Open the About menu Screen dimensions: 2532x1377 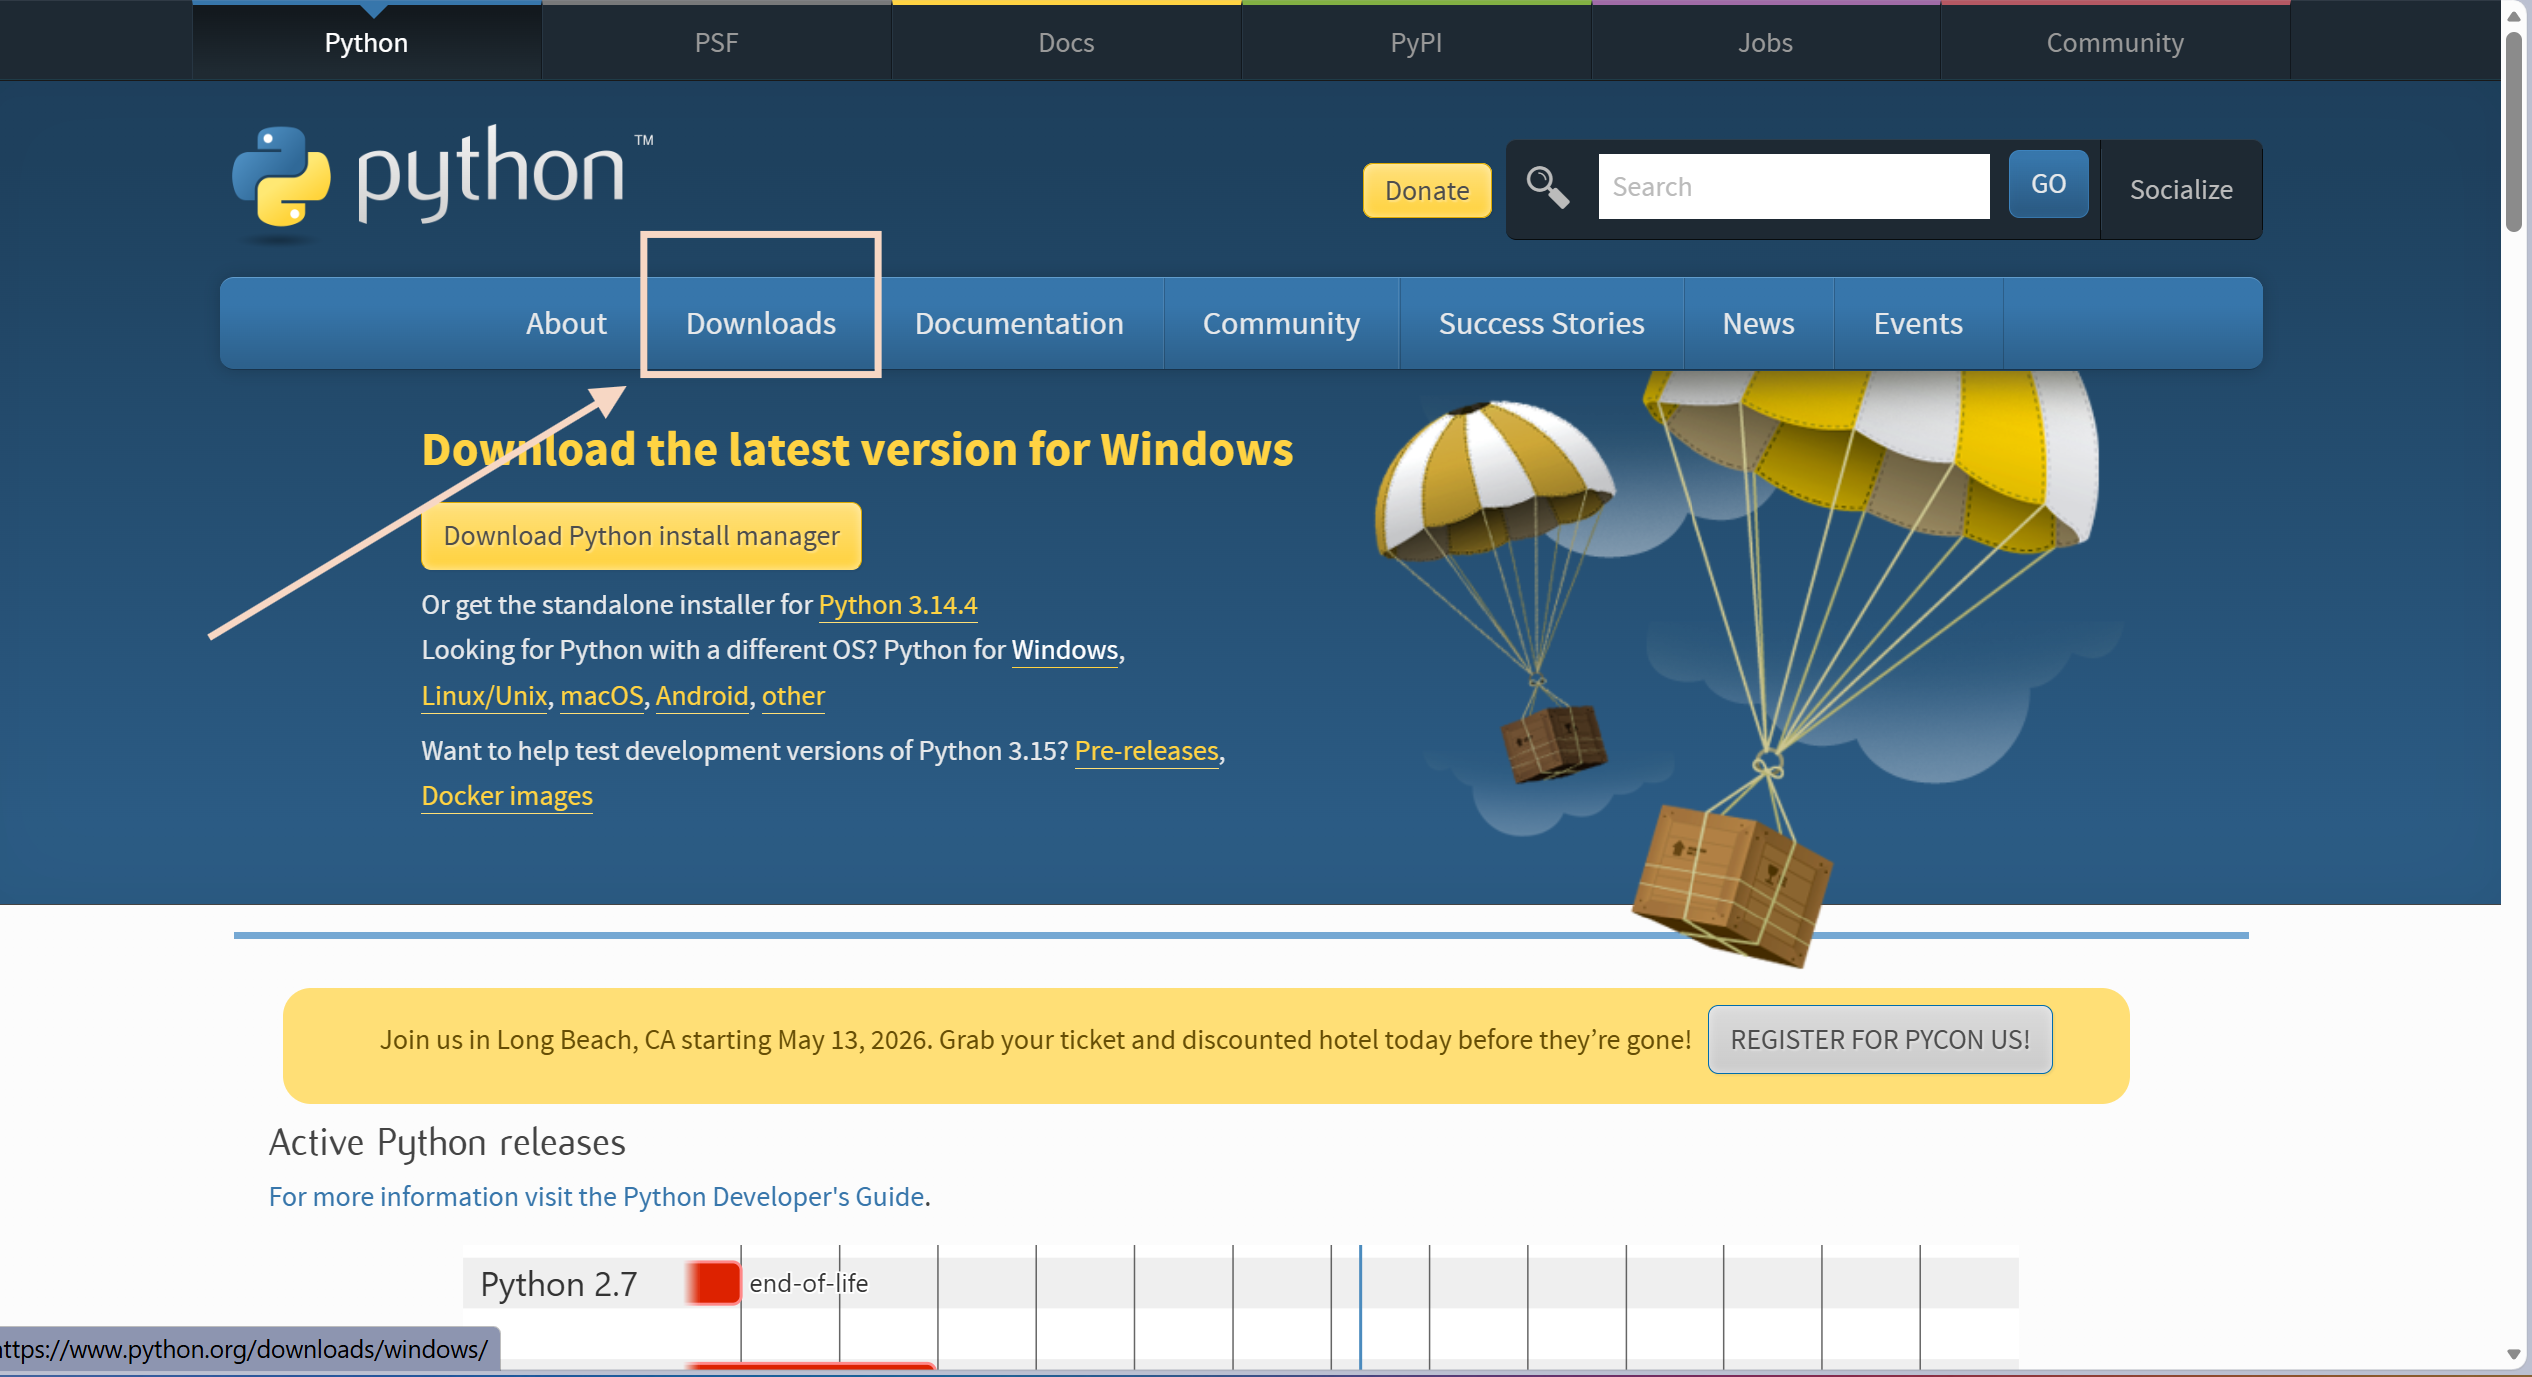[566, 323]
